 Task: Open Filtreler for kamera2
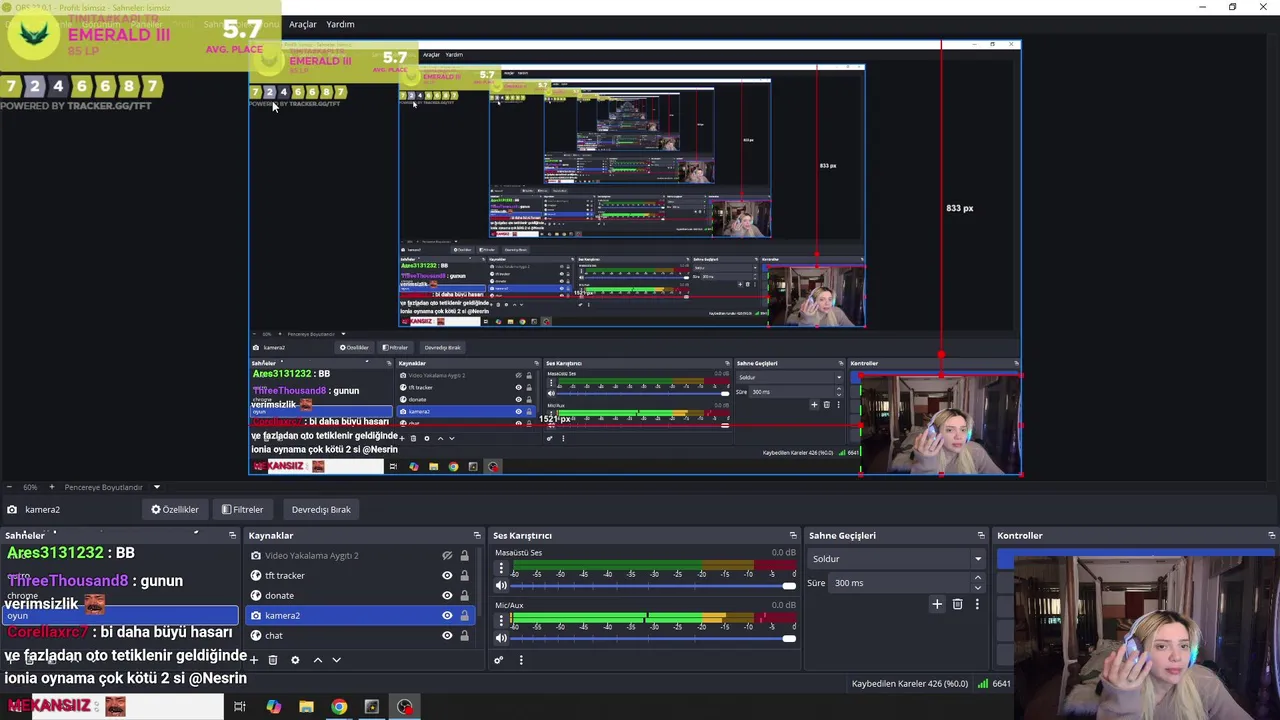pos(243,510)
